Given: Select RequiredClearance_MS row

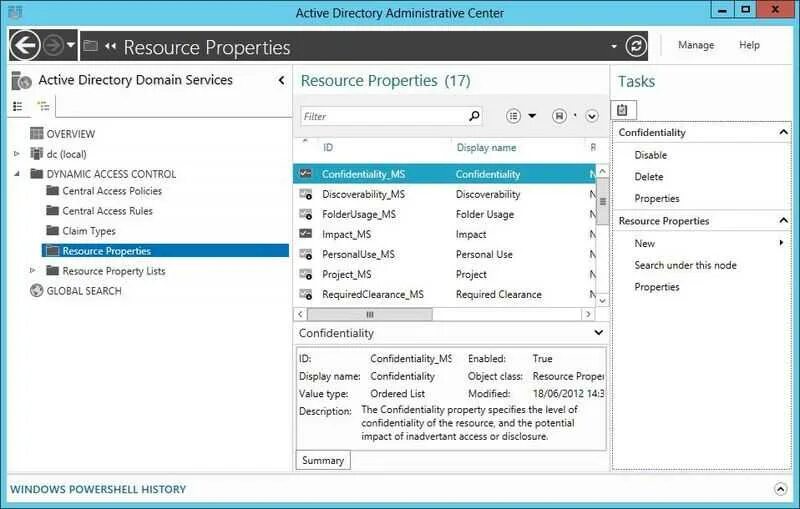Looking at the screenshot, I should [444, 294].
